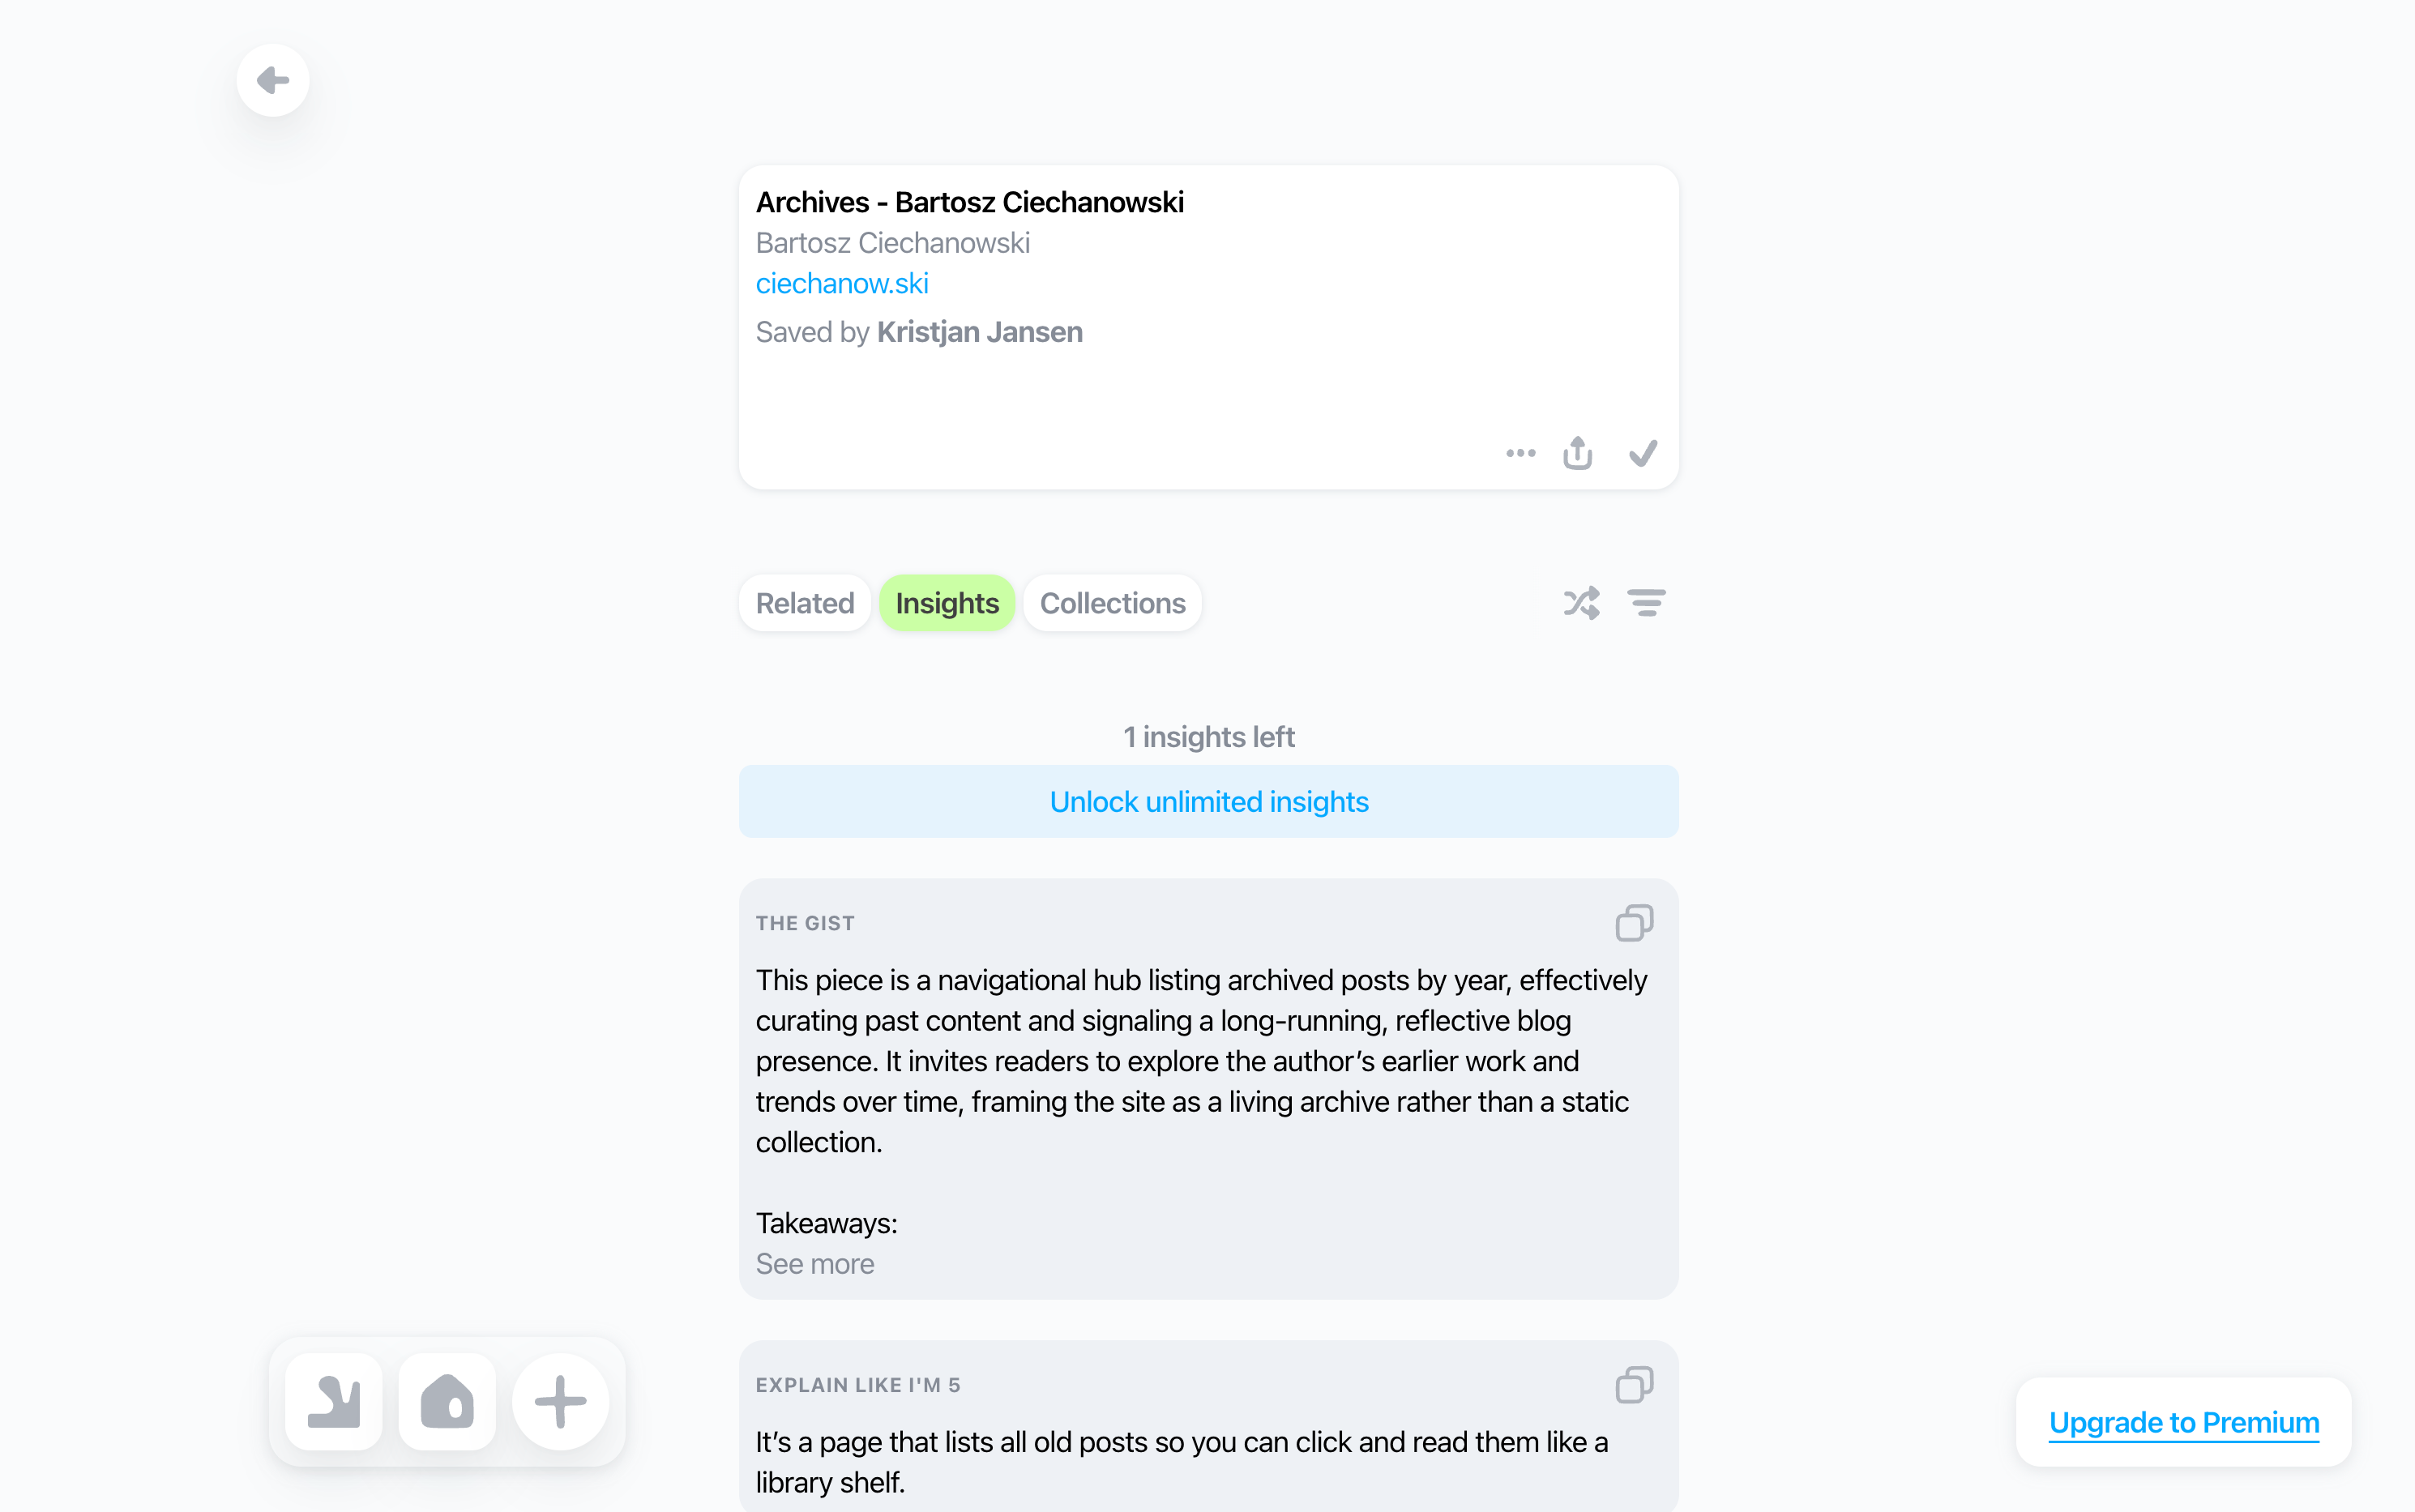Copy The Gist insight text
The height and width of the screenshot is (1512, 2415).
[x=1633, y=922]
